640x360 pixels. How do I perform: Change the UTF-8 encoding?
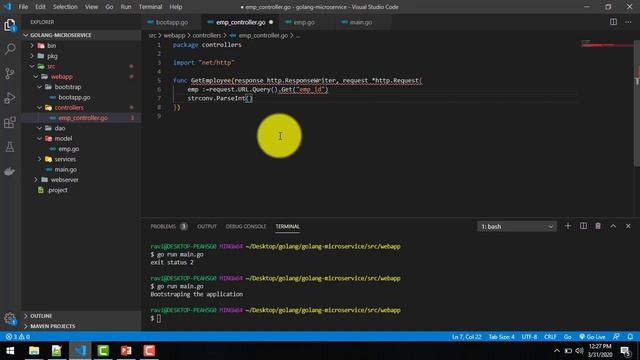529,337
